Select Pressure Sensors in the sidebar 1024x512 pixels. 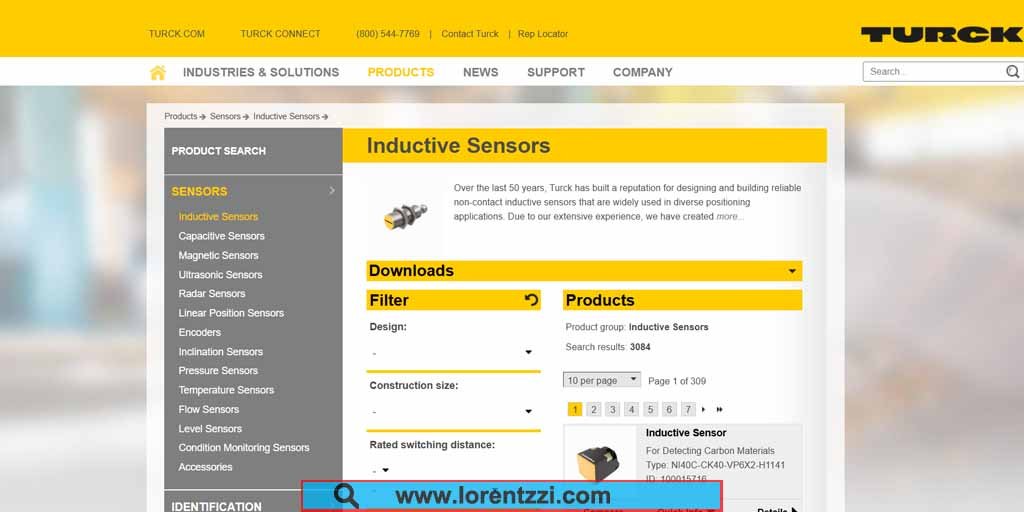click(x=218, y=370)
